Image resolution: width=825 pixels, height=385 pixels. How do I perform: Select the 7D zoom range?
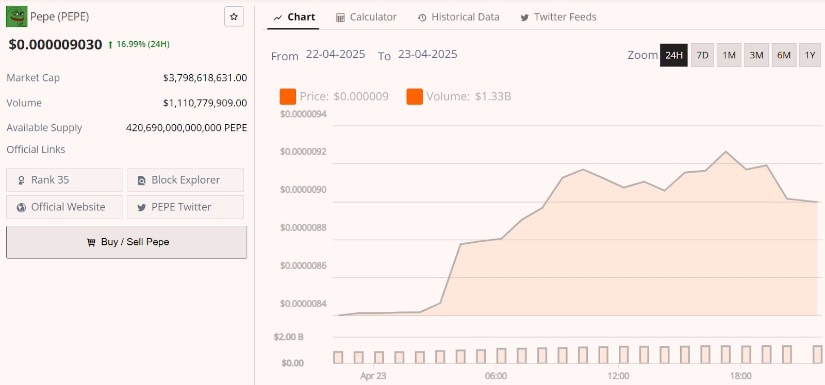click(x=702, y=55)
